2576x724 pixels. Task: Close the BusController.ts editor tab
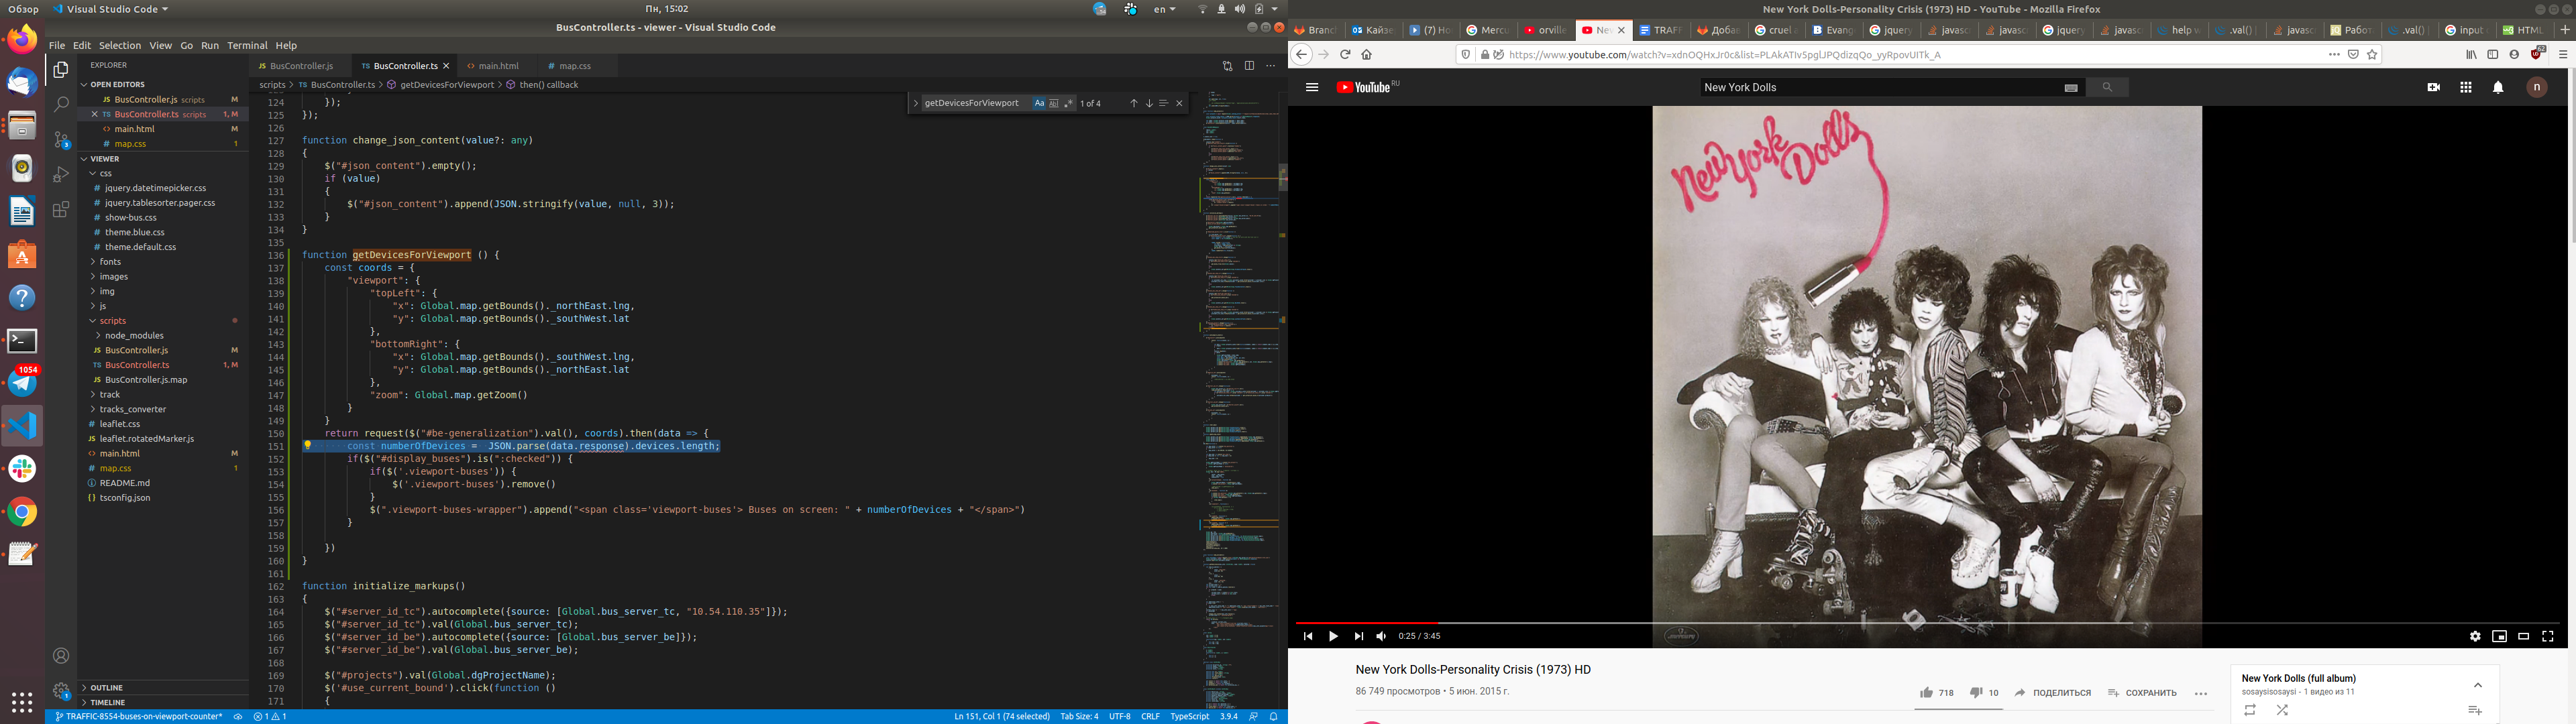(x=446, y=66)
